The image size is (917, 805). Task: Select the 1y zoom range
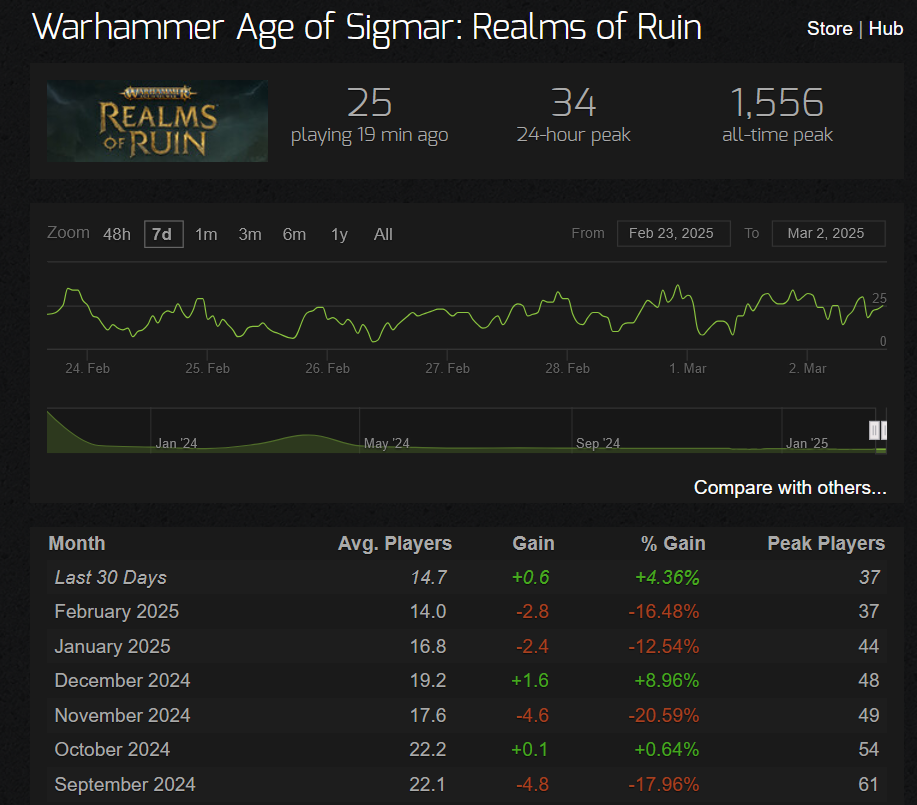pyautogui.click(x=339, y=234)
